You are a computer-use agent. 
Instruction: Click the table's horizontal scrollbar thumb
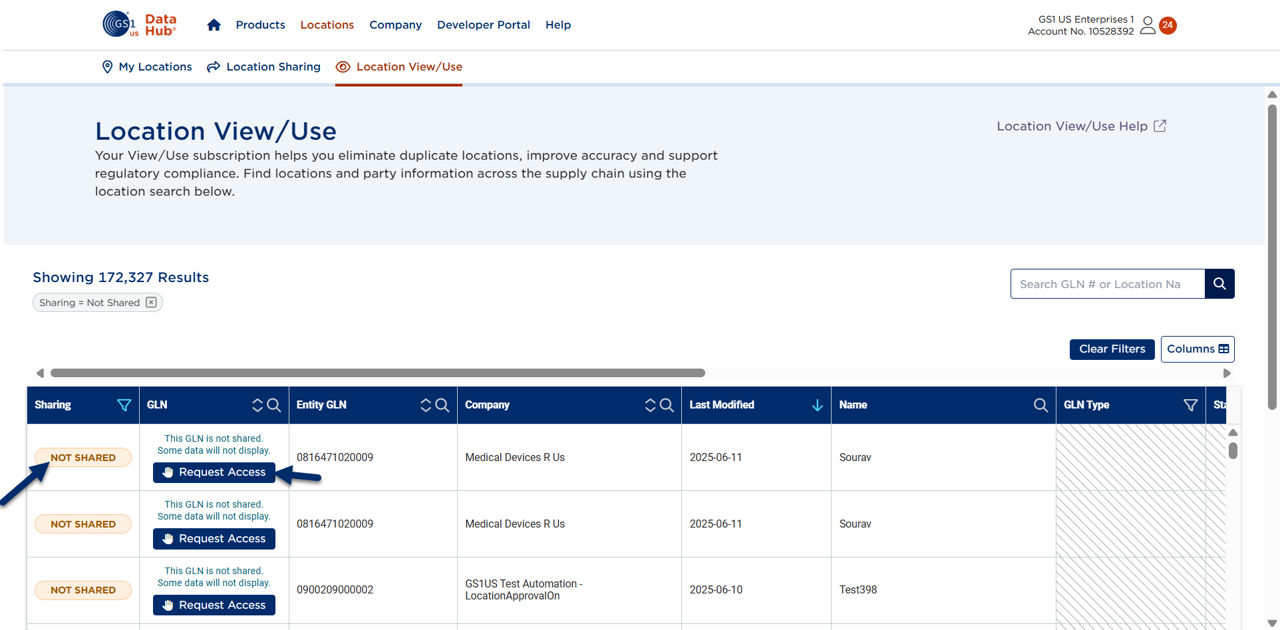coord(378,373)
